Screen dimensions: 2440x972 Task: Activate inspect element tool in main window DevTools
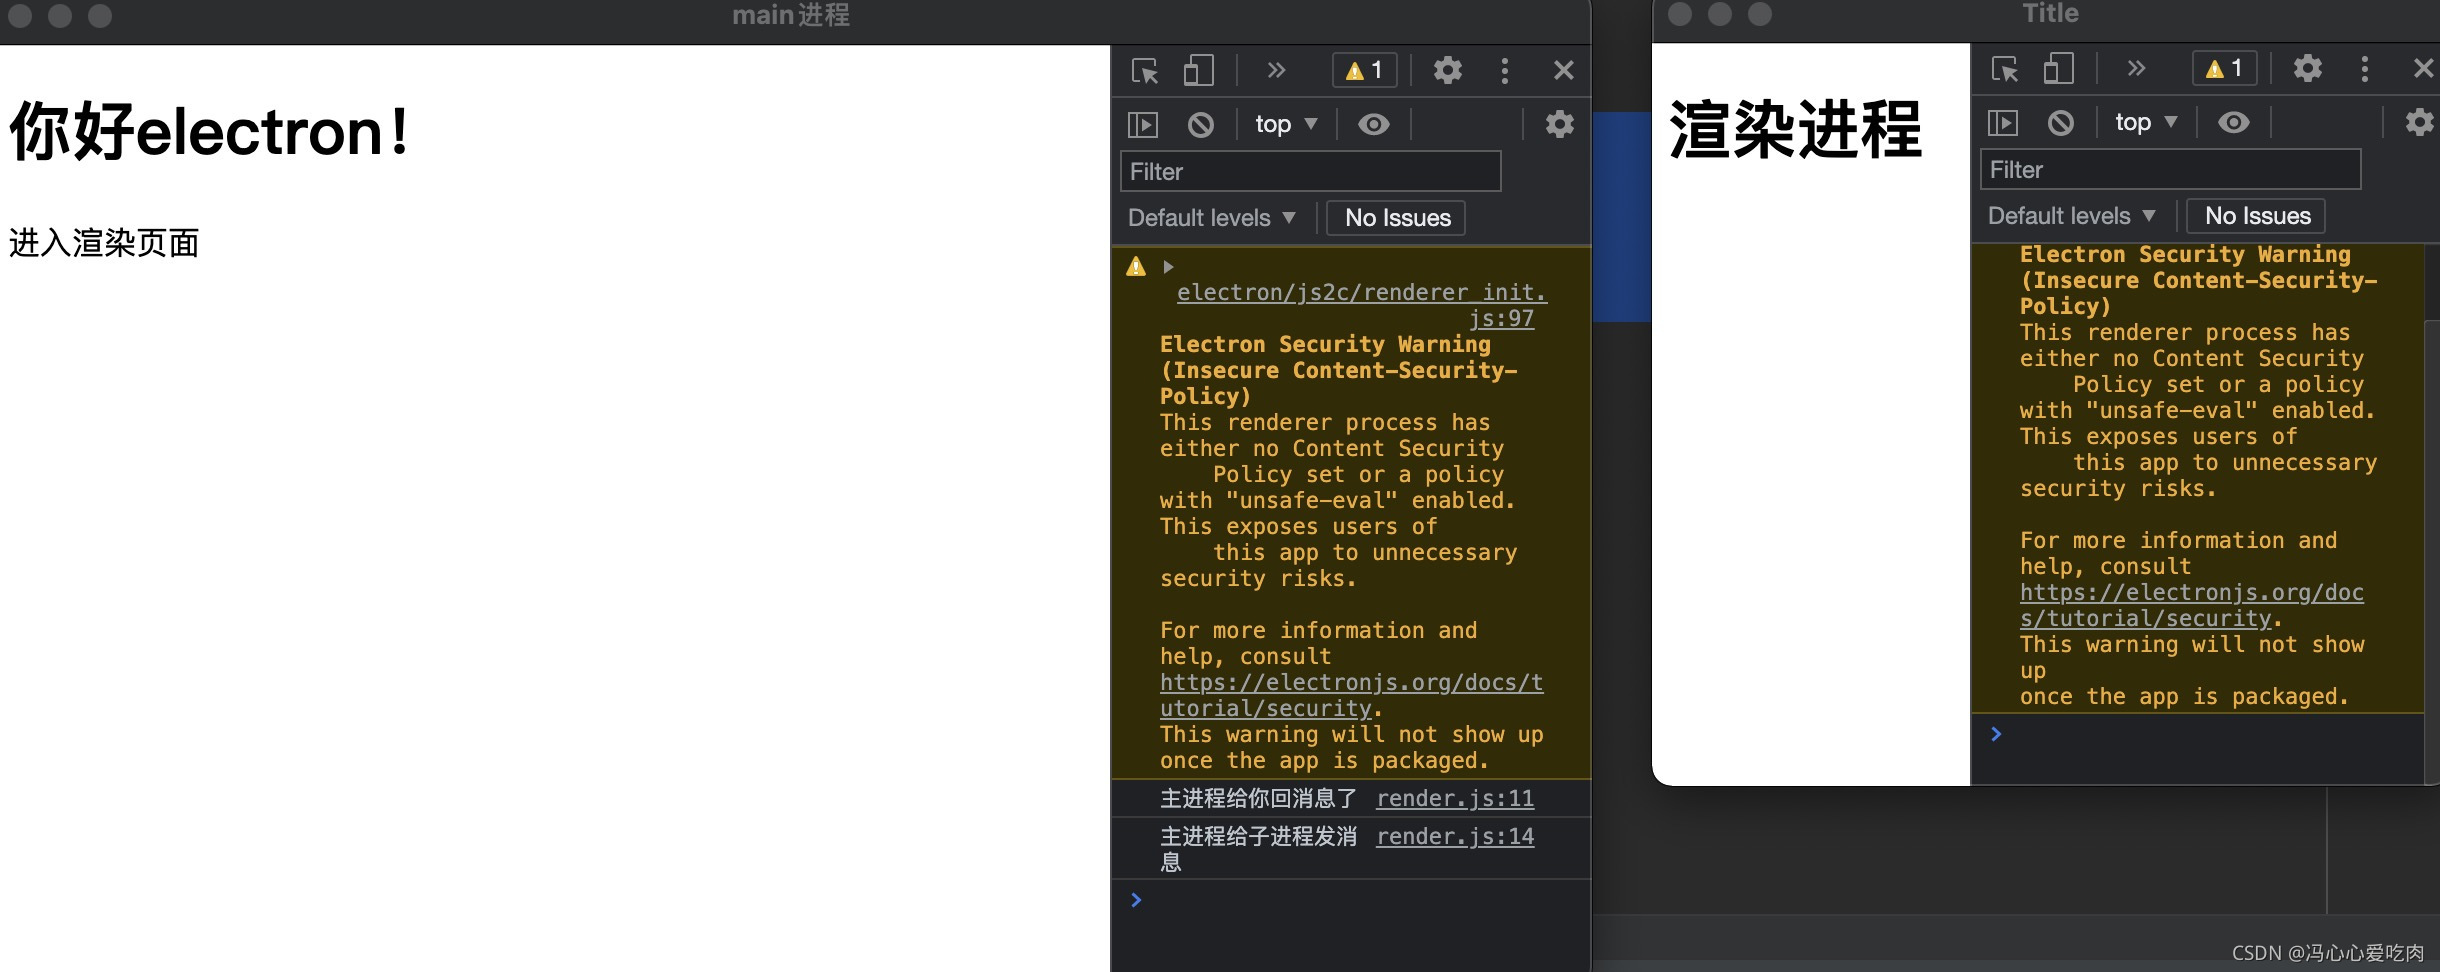point(1145,71)
